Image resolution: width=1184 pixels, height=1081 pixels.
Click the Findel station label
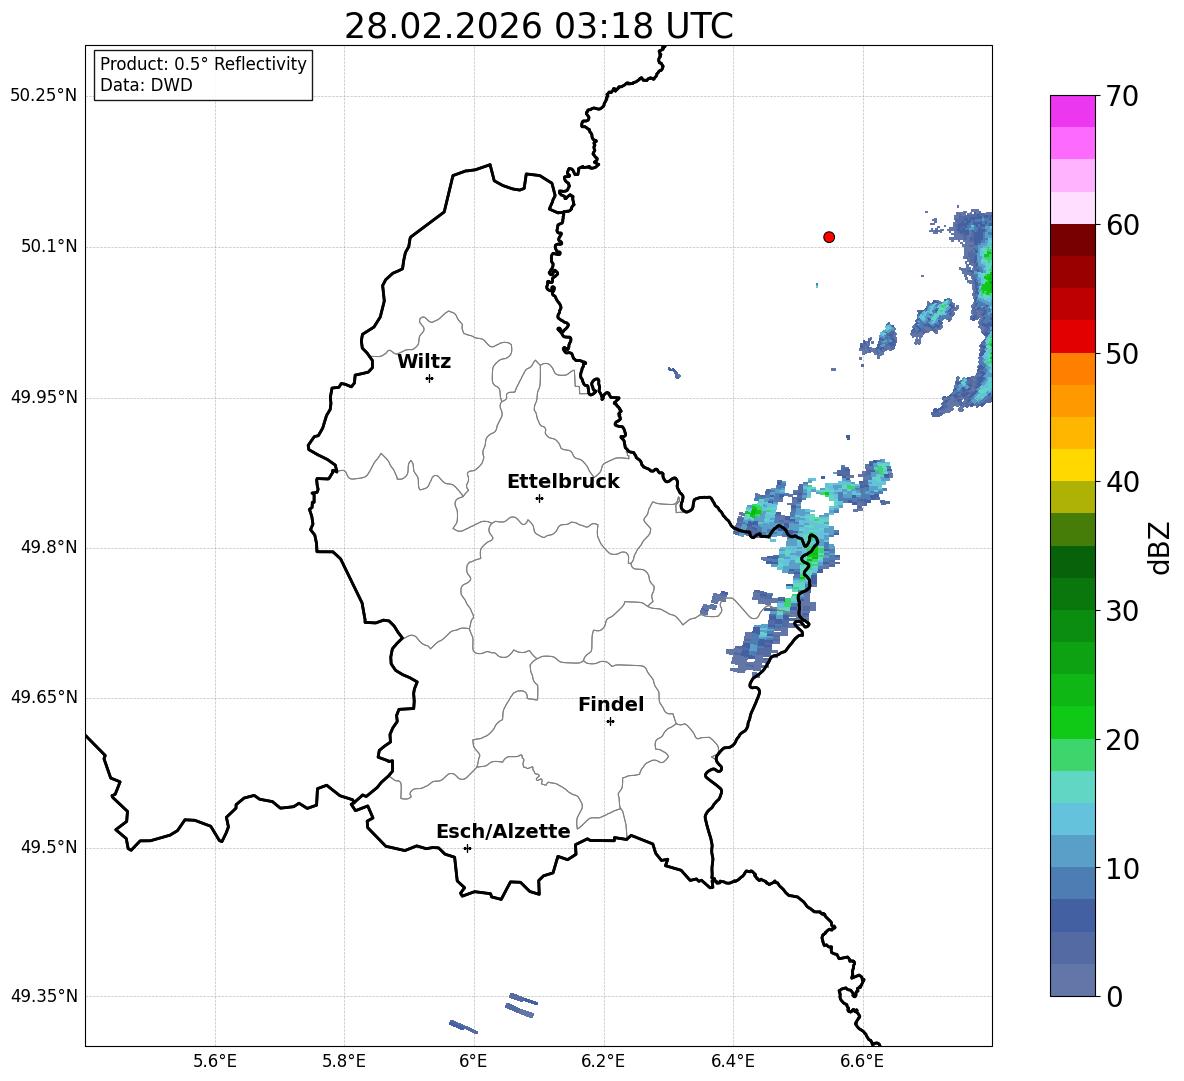click(x=611, y=704)
